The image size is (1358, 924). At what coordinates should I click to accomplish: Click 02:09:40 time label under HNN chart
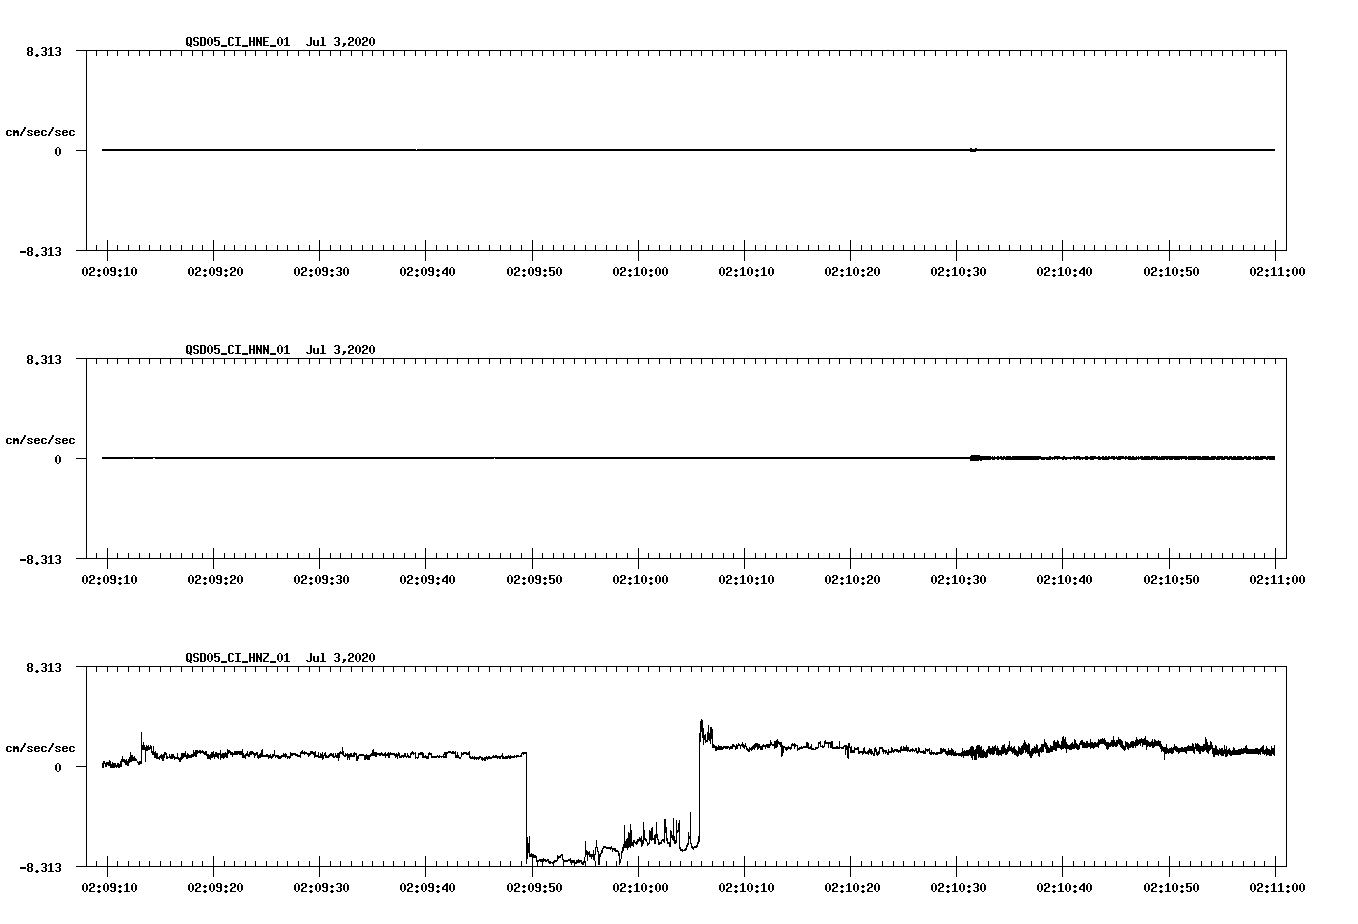coord(426,579)
